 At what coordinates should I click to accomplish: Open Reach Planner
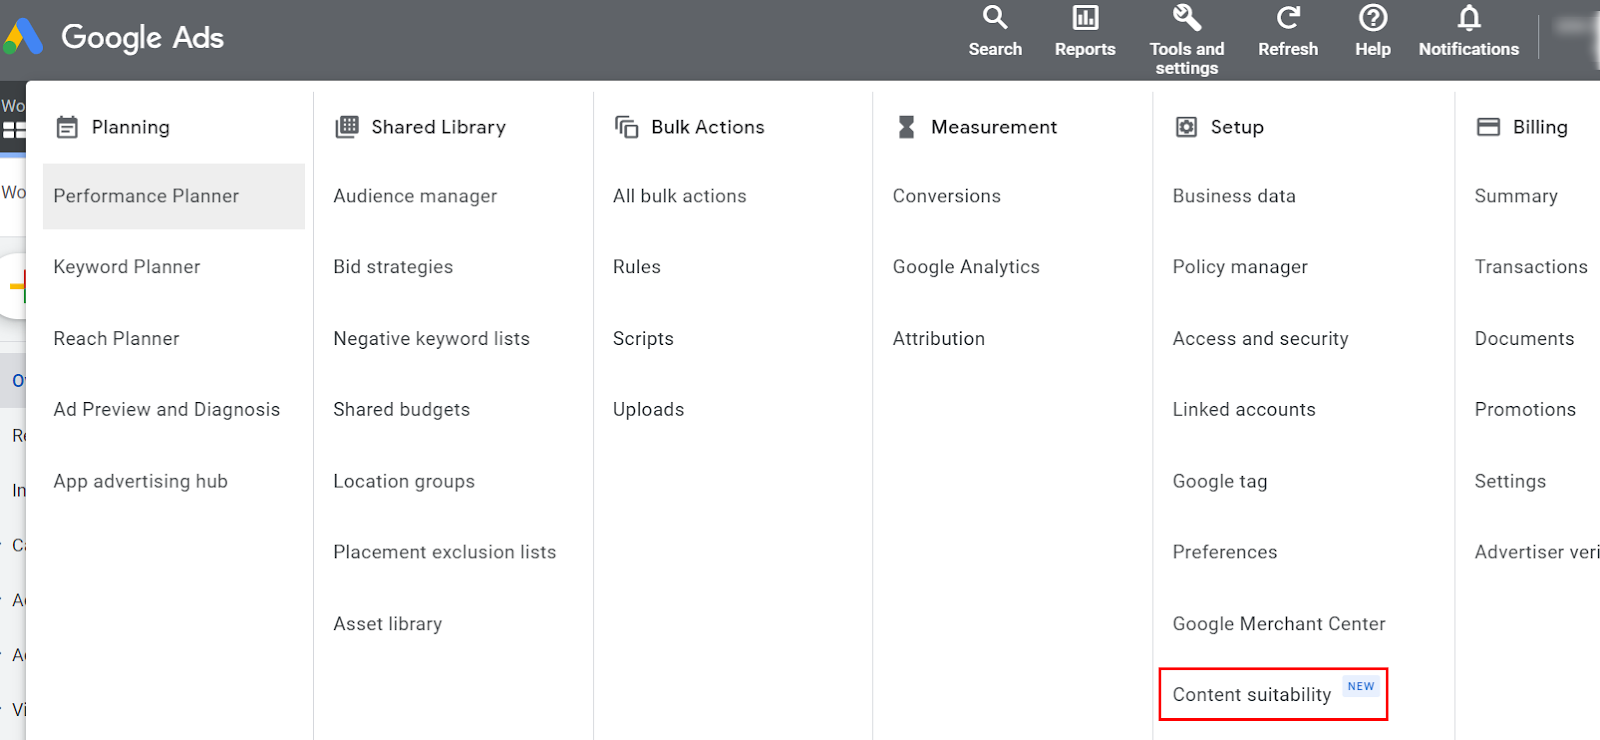[x=116, y=338]
